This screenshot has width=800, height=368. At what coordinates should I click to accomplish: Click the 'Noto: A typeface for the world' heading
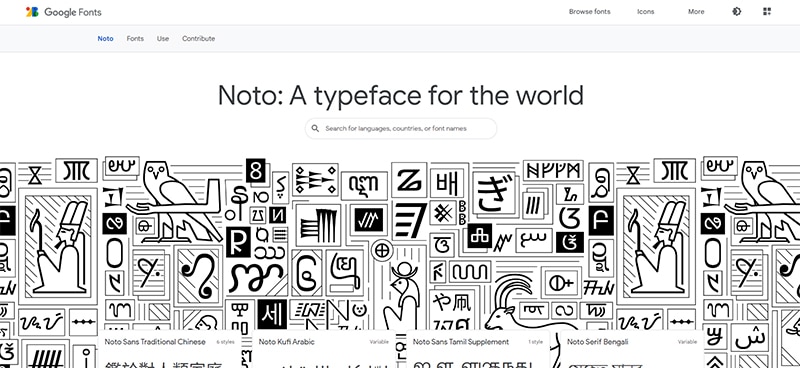click(401, 96)
